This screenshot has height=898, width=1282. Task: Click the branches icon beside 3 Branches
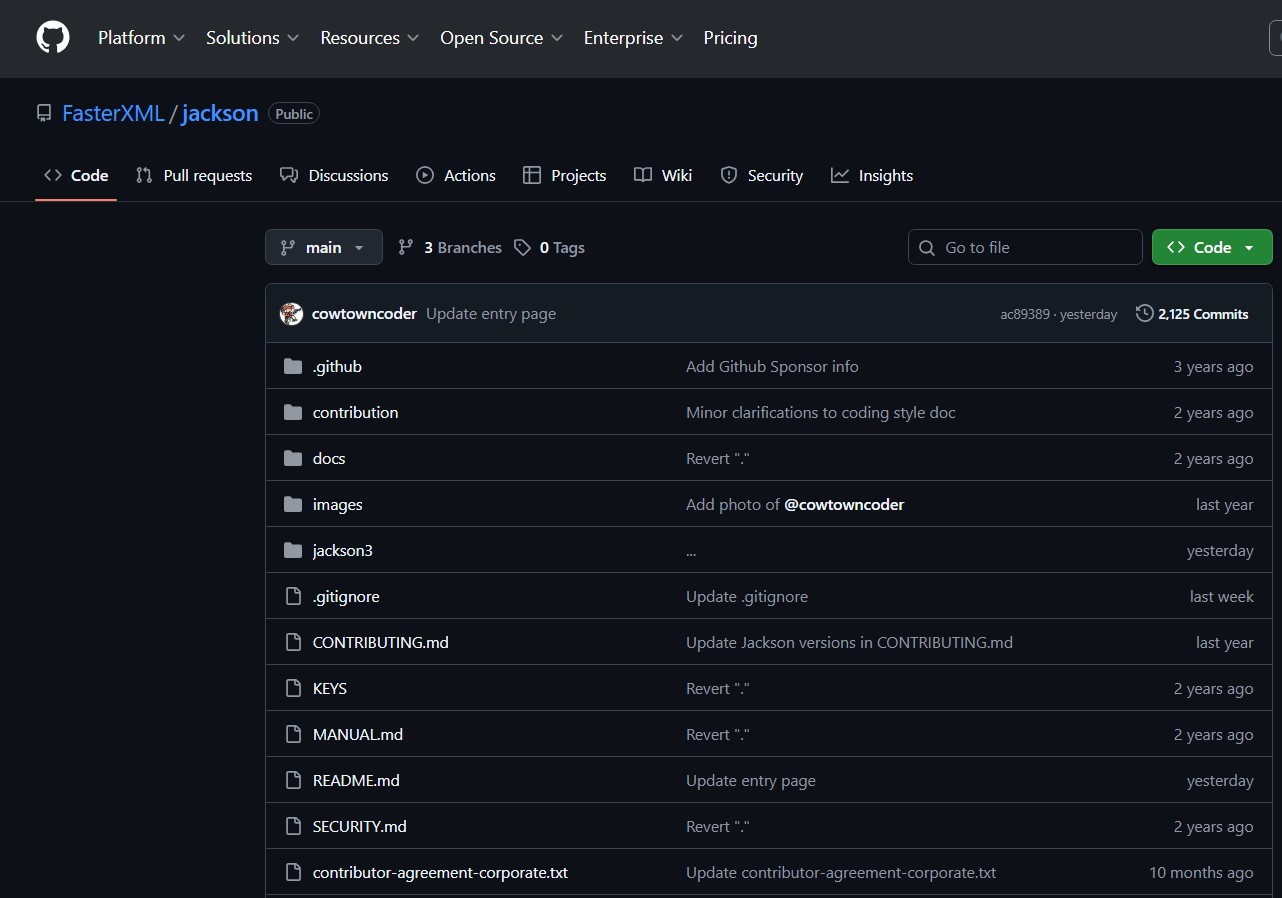(406, 248)
